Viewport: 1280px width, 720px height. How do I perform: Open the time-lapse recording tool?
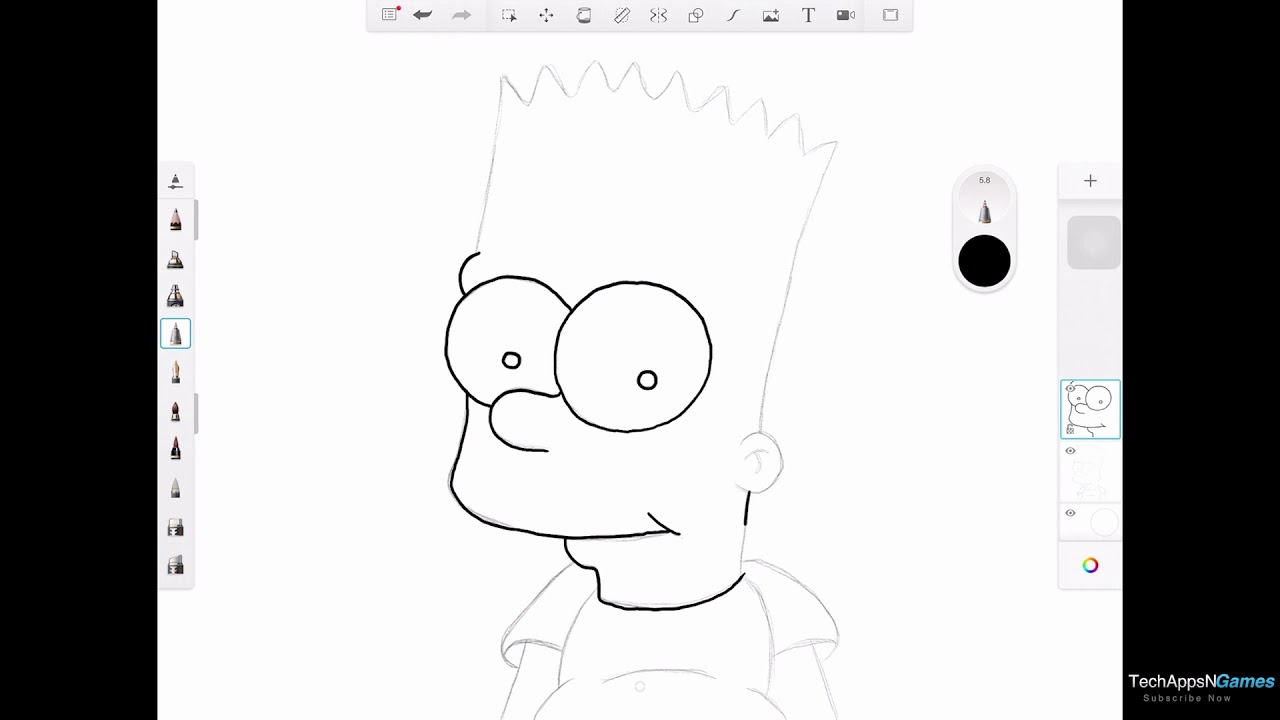845,15
